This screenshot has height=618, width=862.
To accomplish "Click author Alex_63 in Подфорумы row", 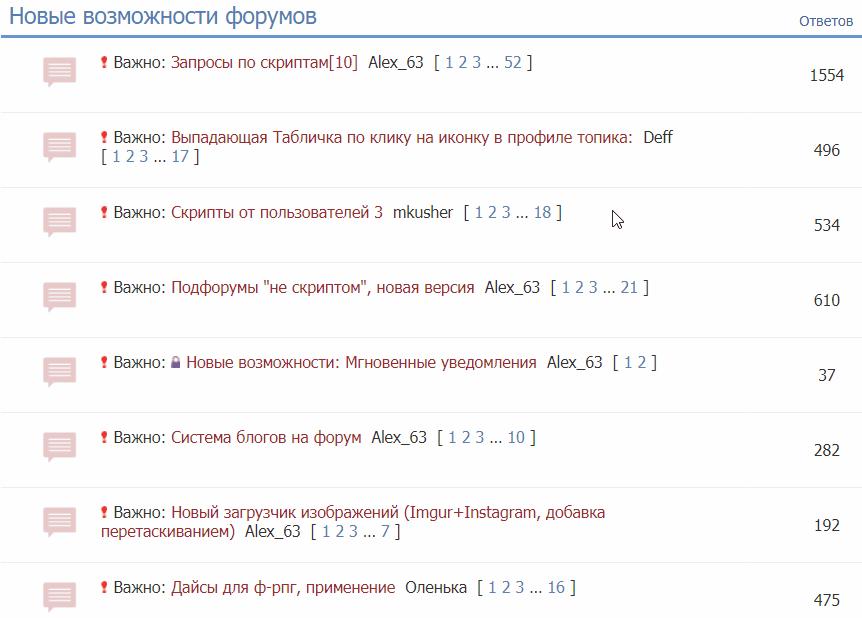I will tap(512, 288).
